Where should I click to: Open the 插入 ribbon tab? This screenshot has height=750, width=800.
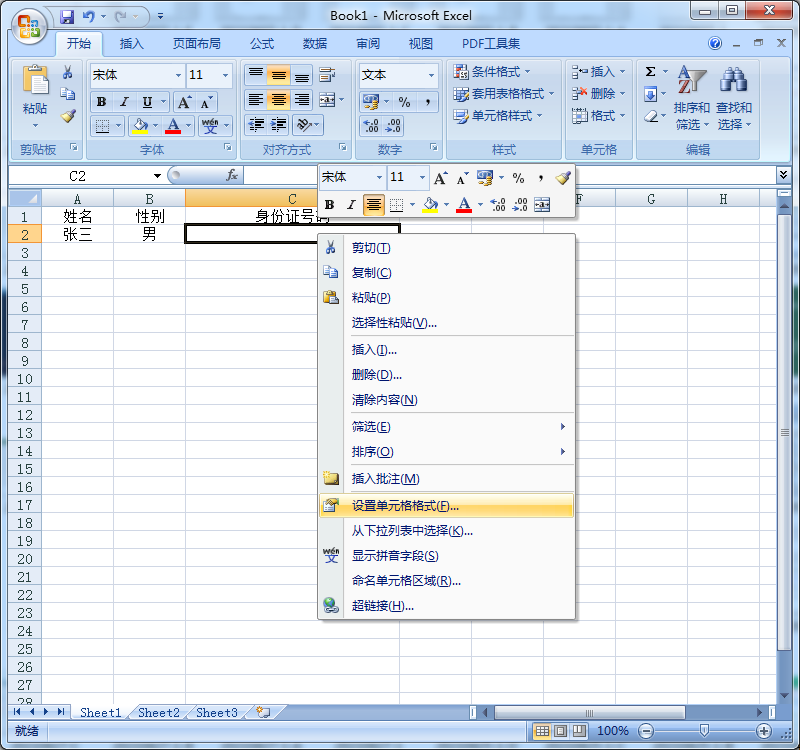pyautogui.click(x=132, y=44)
